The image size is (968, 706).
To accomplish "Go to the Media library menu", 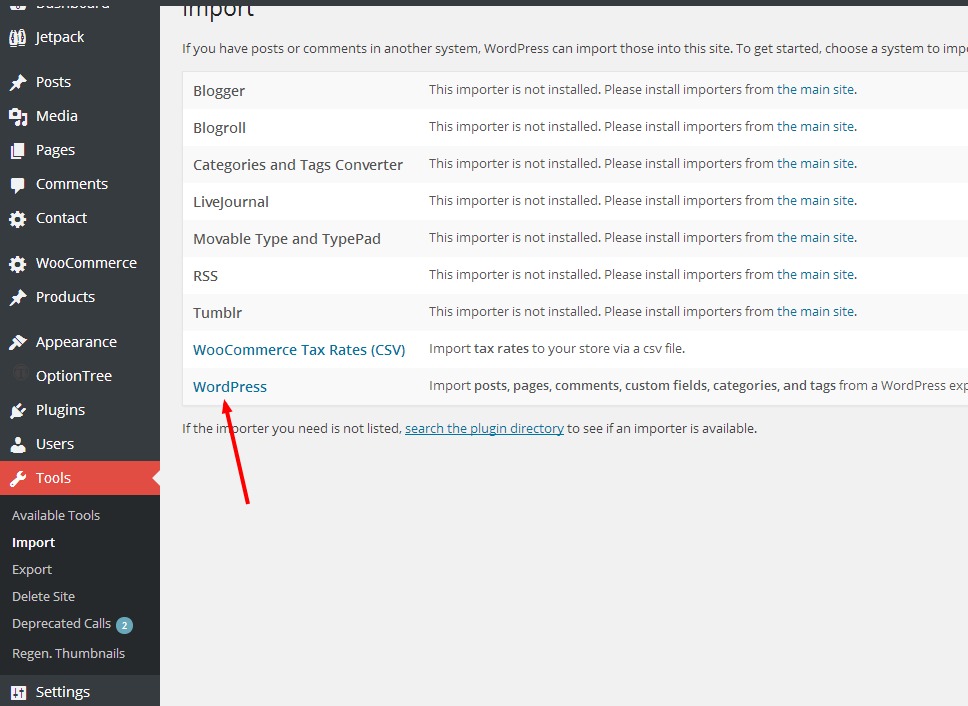I will point(57,116).
